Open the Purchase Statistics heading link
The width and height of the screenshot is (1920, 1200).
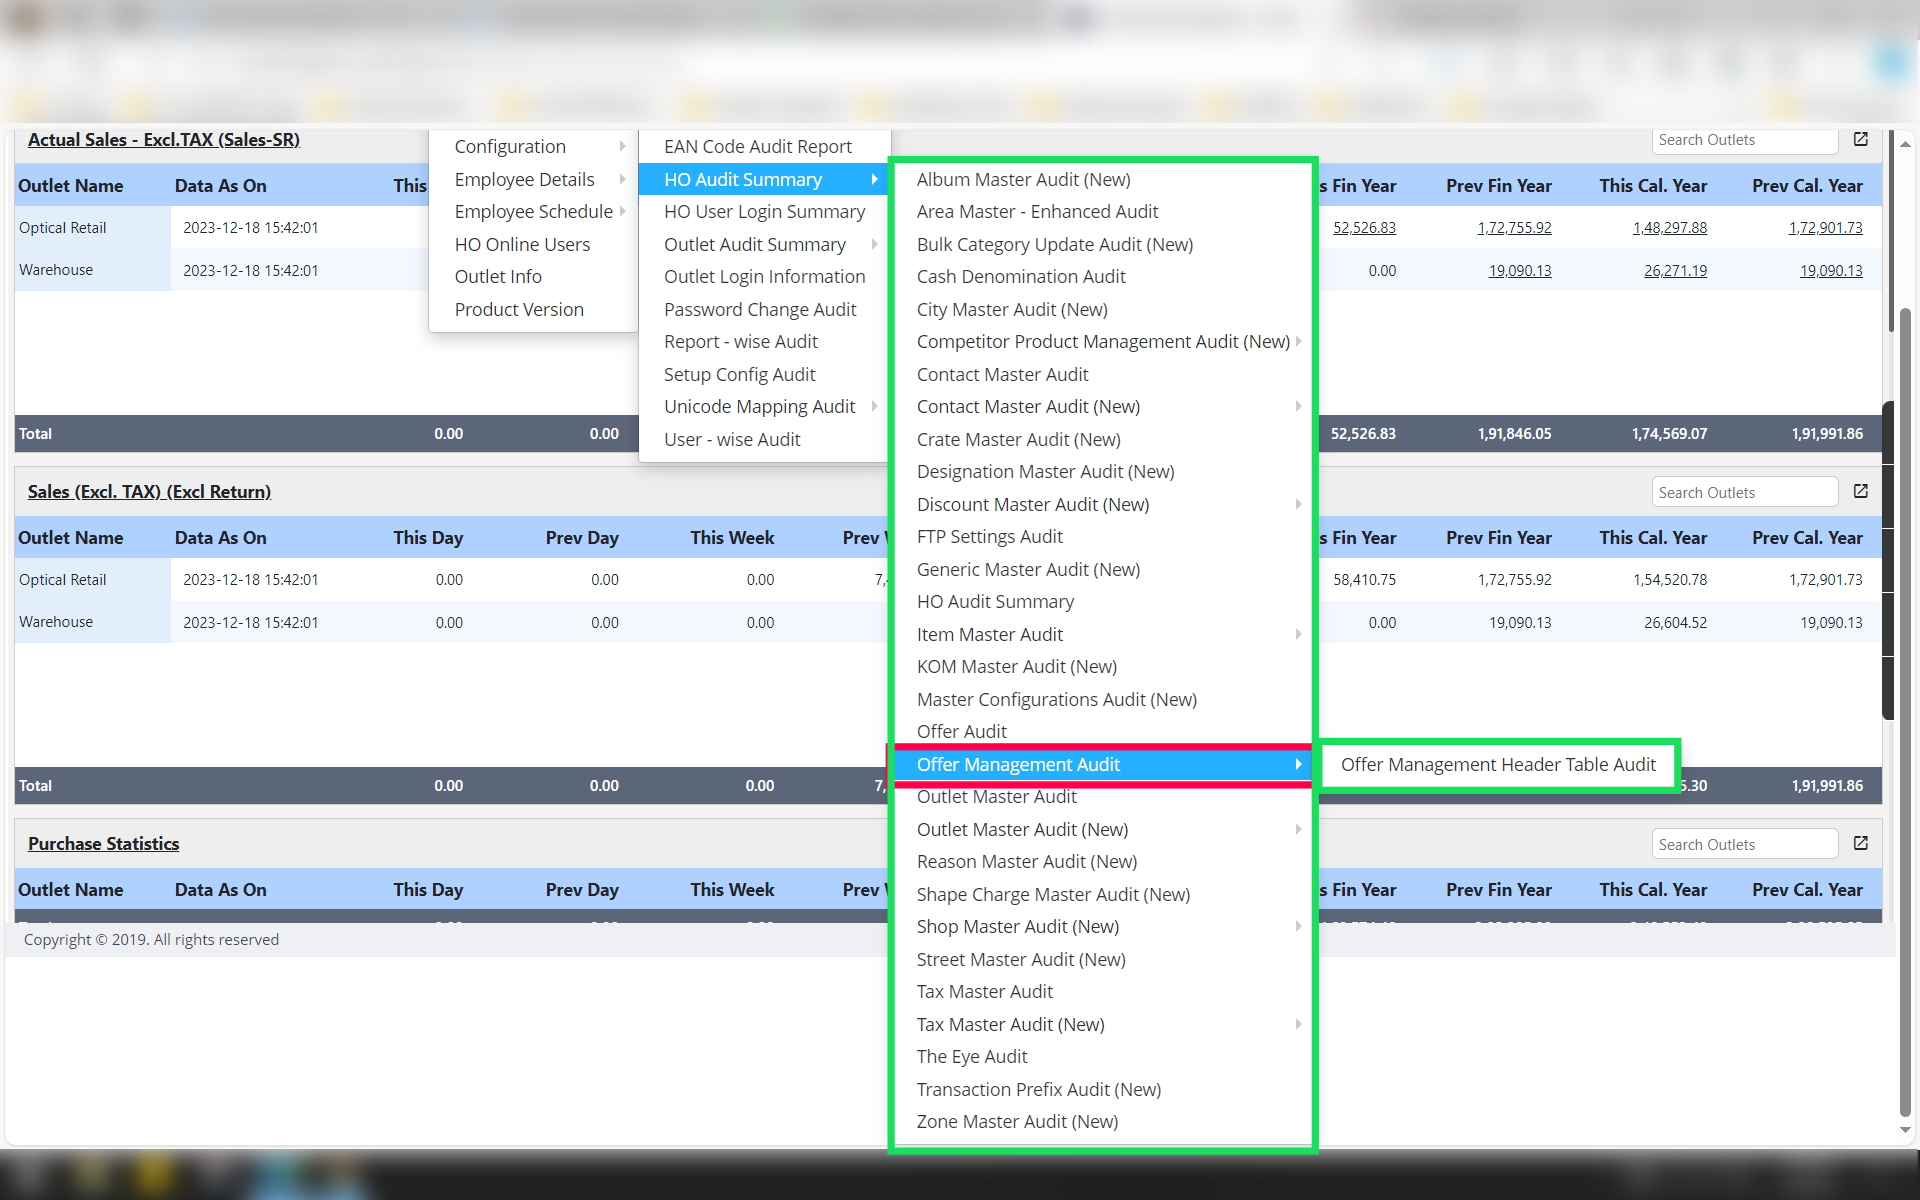tap(103, 844)
